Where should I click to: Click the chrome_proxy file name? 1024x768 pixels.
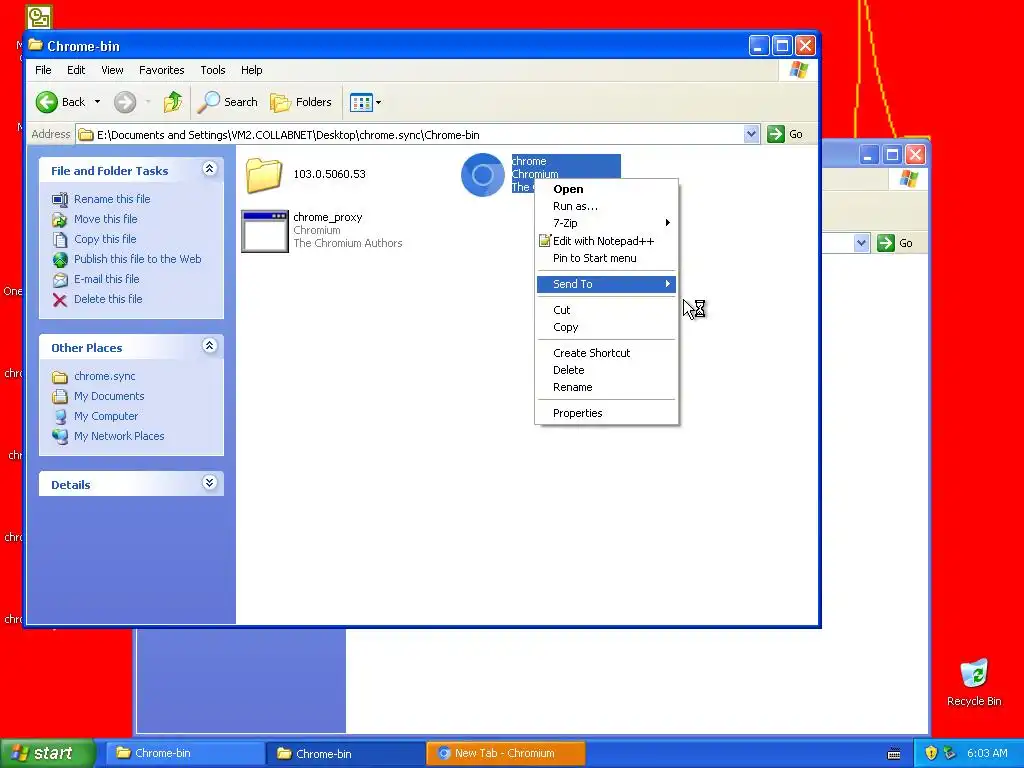(x=328, y=217)
